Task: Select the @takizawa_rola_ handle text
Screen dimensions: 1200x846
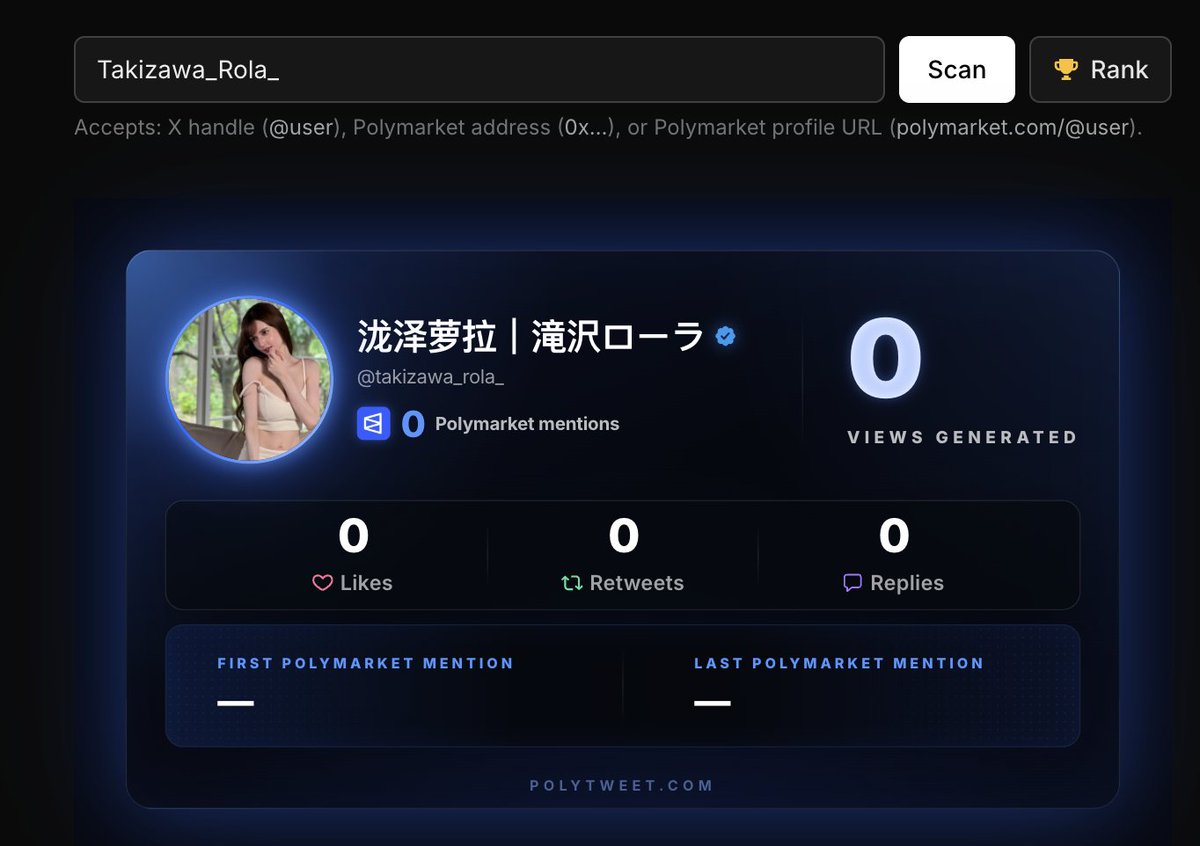Action: (x=431, y=376)
